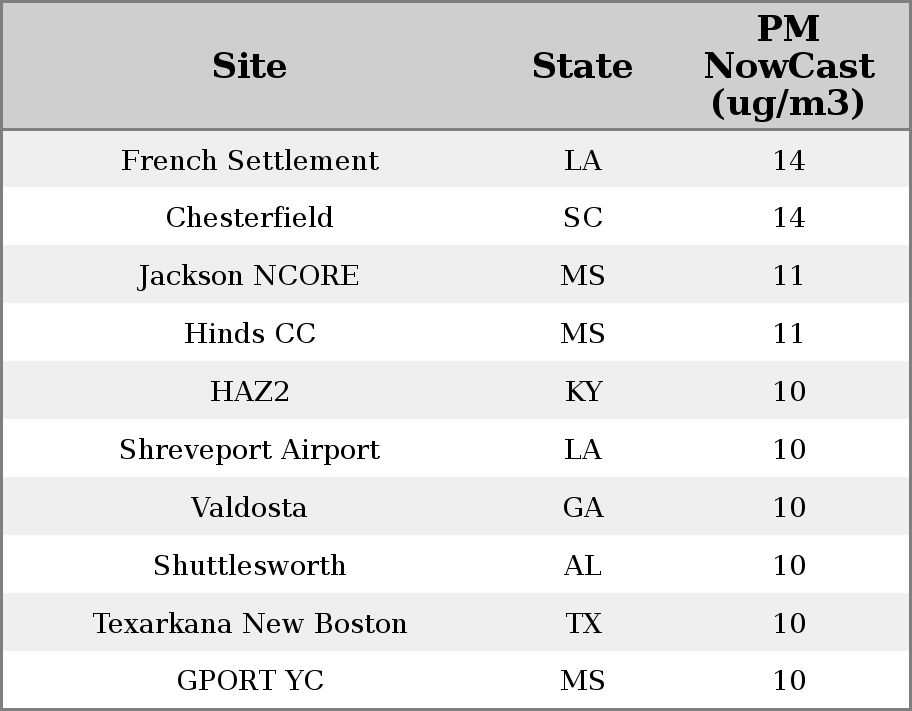Select the GA state cell
This screenshot has width=912, height=711.
(583, 507)
